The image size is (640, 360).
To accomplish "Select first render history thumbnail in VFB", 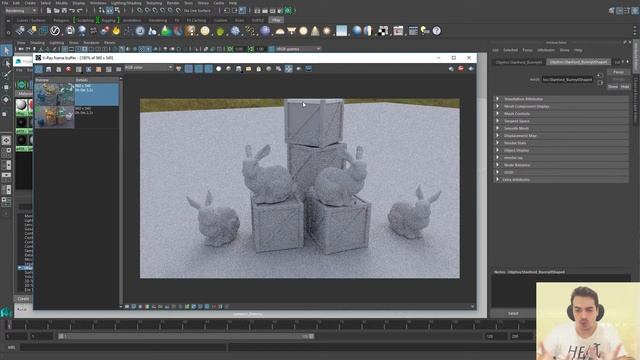I will [54, 94].
